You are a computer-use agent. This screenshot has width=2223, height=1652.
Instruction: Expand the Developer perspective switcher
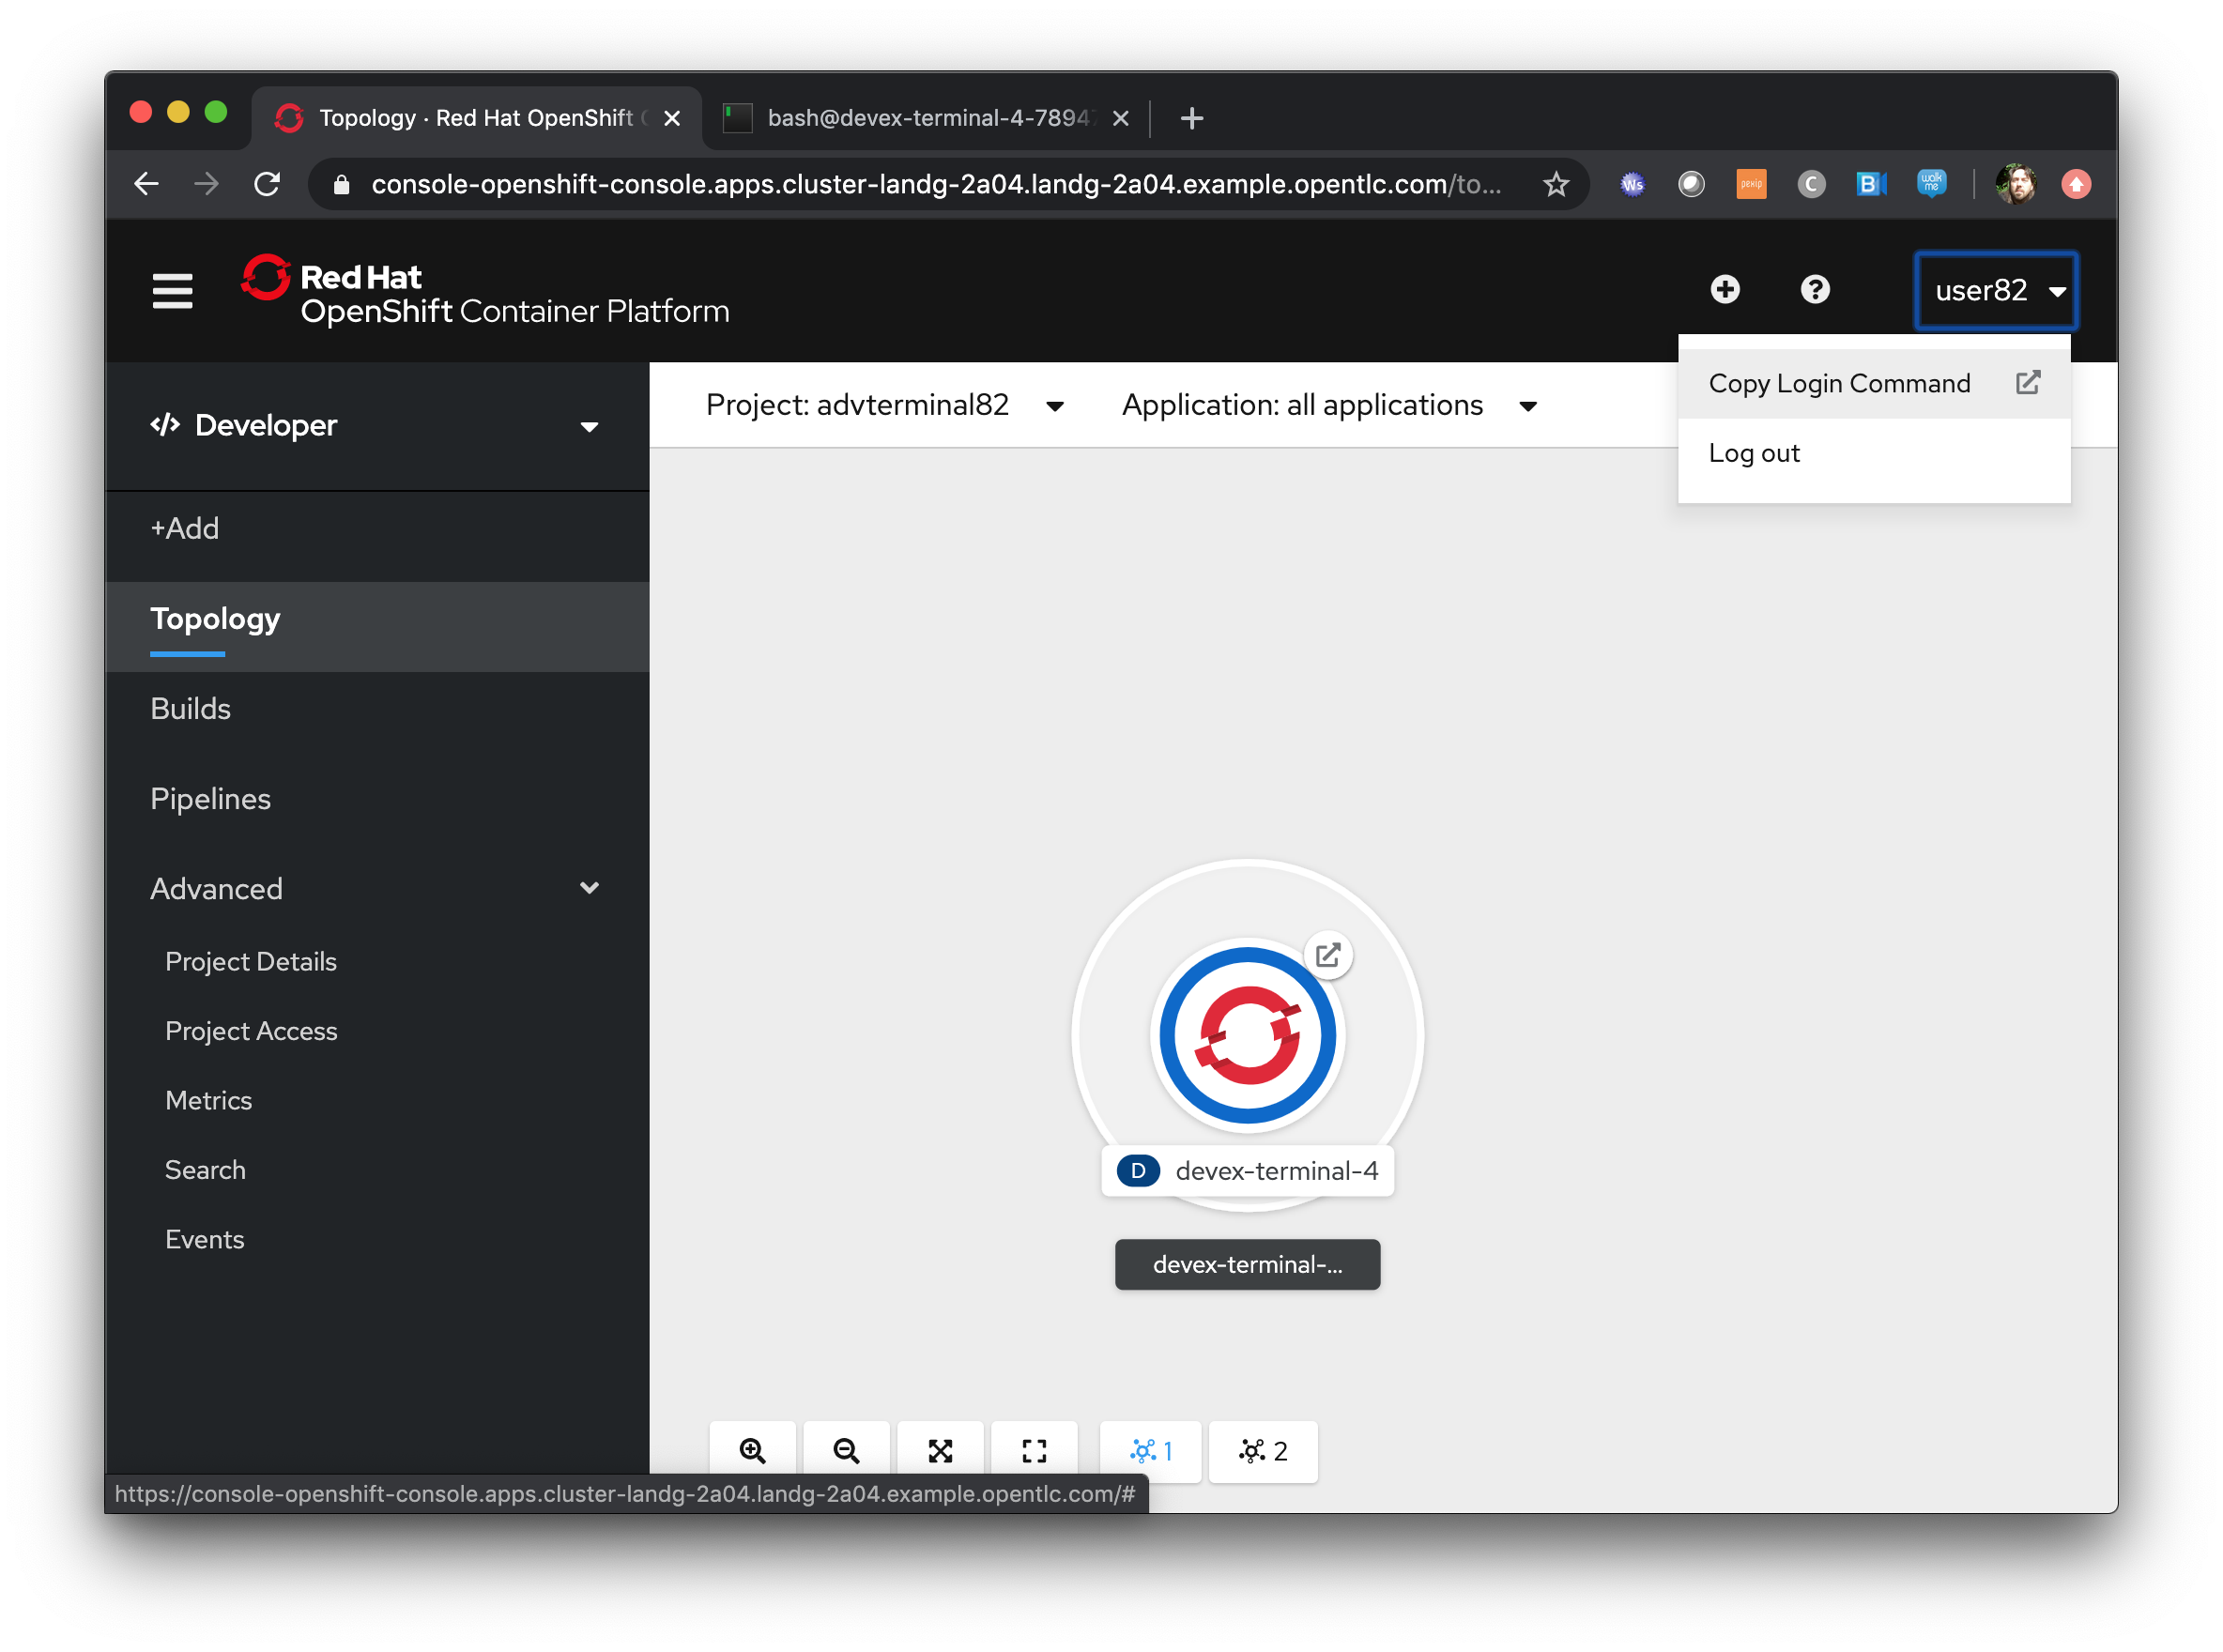click(x=376, y=426)
